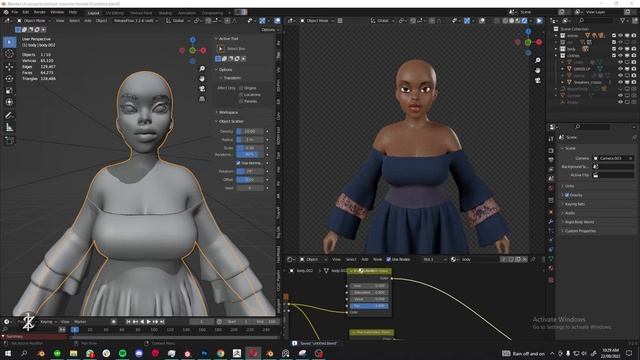The image size is (640, 360).
Task: Choose the Move tool in left toolbar
Action: [9, 67]
